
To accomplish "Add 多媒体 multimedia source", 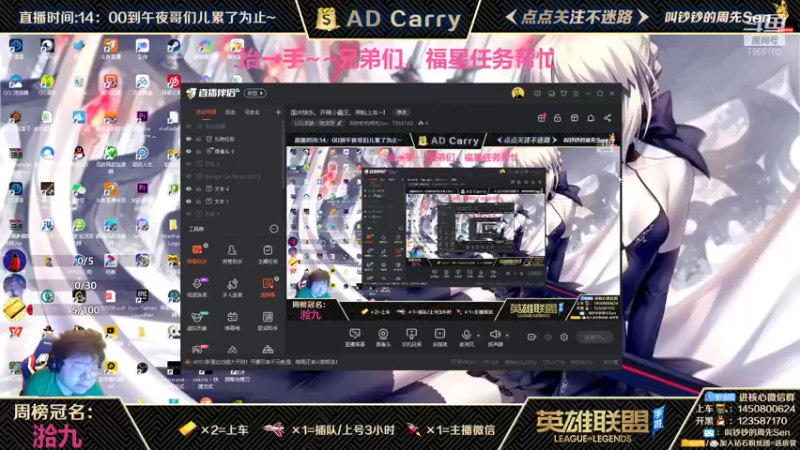I will 439,337.
